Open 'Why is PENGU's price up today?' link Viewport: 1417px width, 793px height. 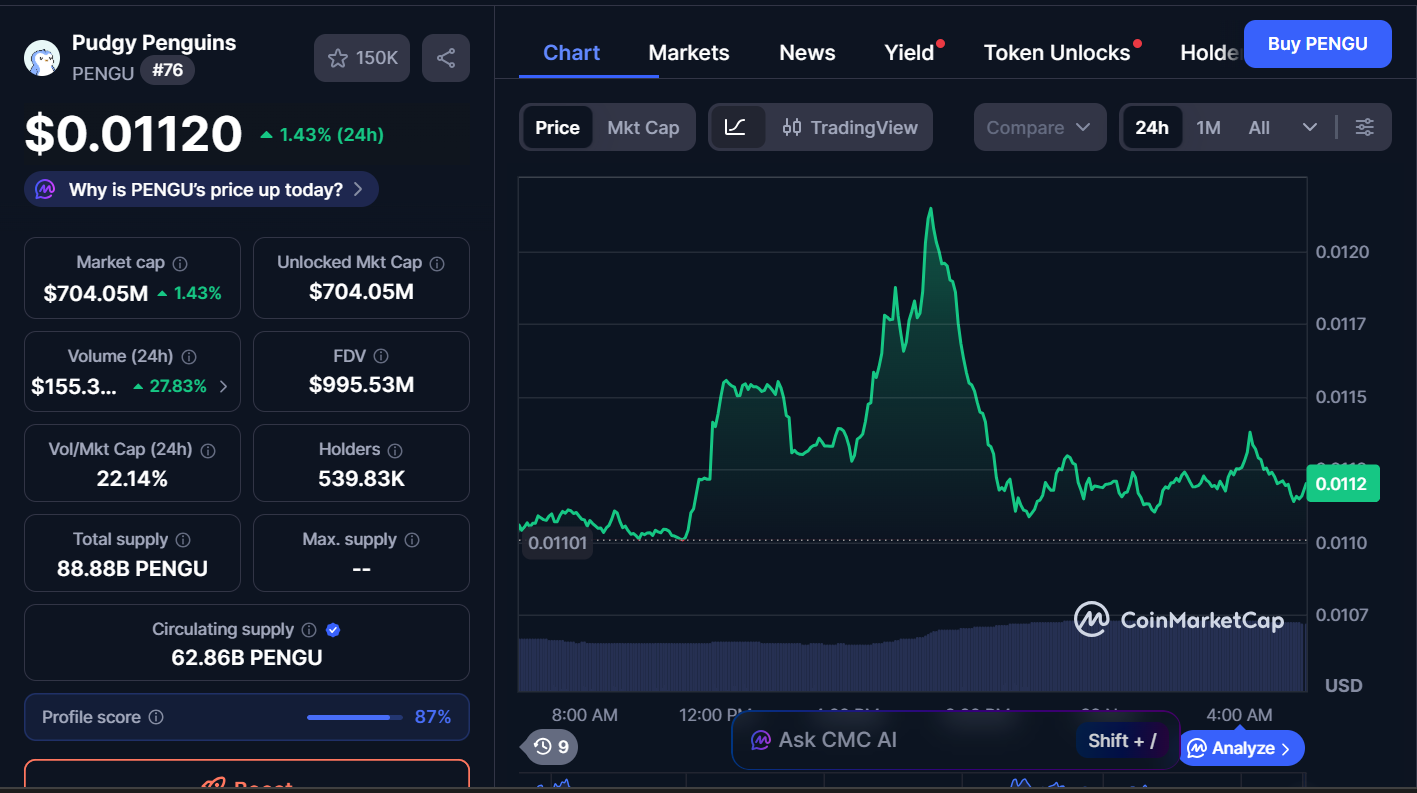(200, 188)
